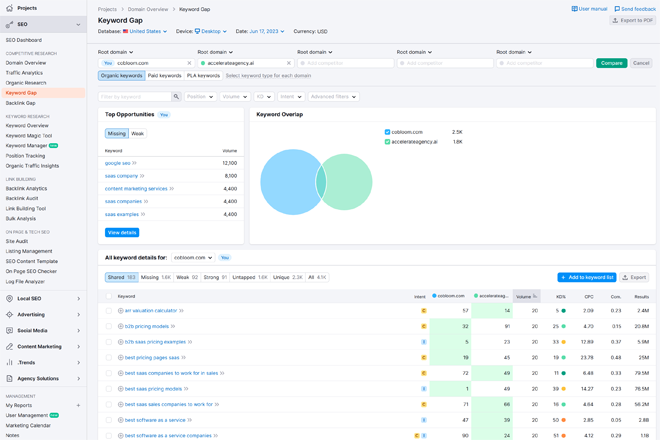The width and height of the screenshot is (660, 440).
Task: Click arrows icon after google seo keyword
Action: pos(134,163)
